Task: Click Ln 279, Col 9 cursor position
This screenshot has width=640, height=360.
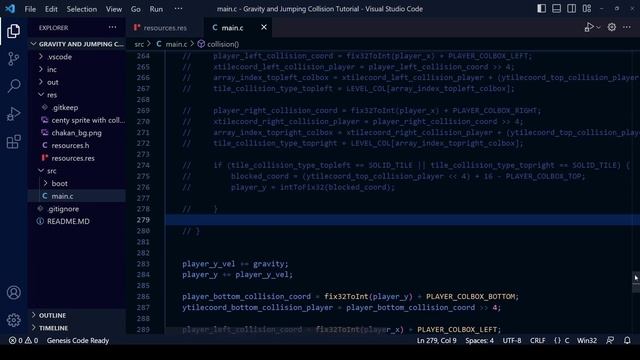Action: tap(436, 340)
